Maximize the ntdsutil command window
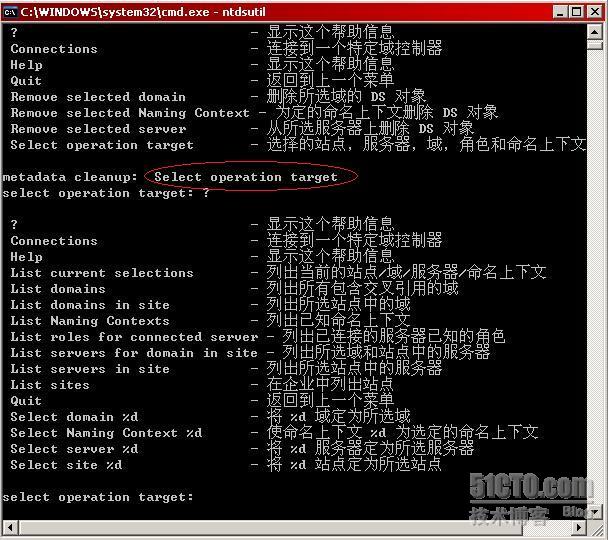Screen dimensions: 608x540 pos(577,12)
